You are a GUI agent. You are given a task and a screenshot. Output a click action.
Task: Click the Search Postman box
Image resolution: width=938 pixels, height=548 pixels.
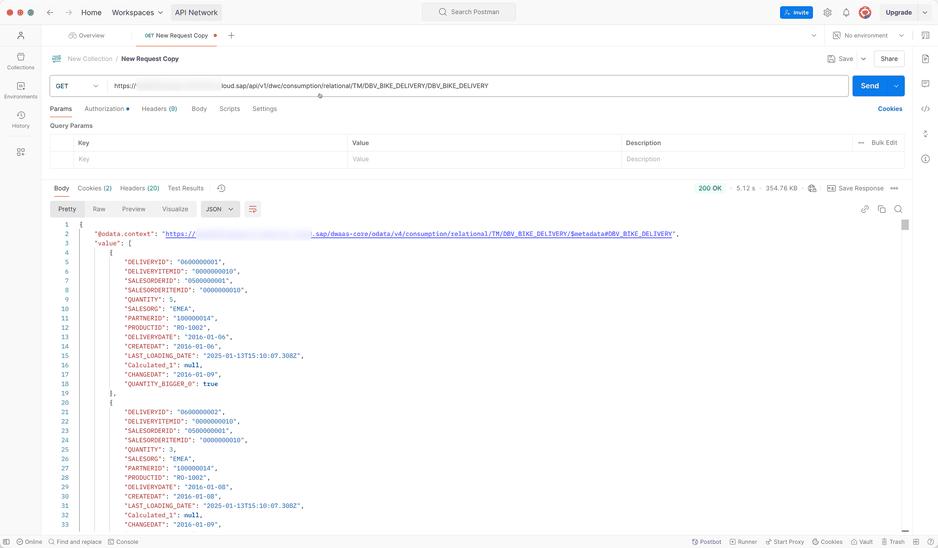pyautogui.click(x=469, y=12)
